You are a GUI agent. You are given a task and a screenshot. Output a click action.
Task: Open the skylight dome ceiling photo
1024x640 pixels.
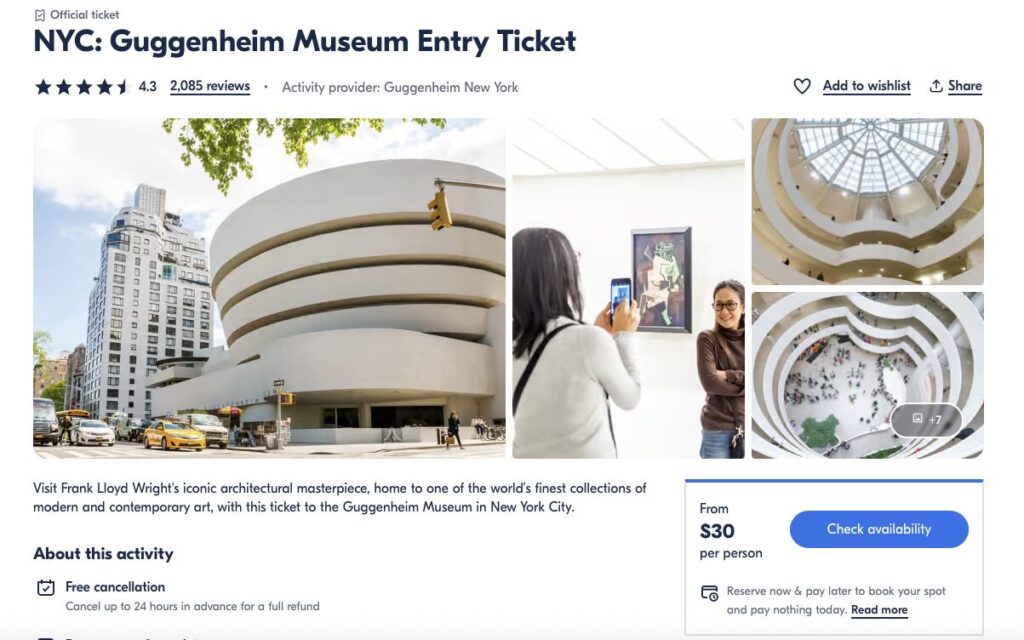867,201
